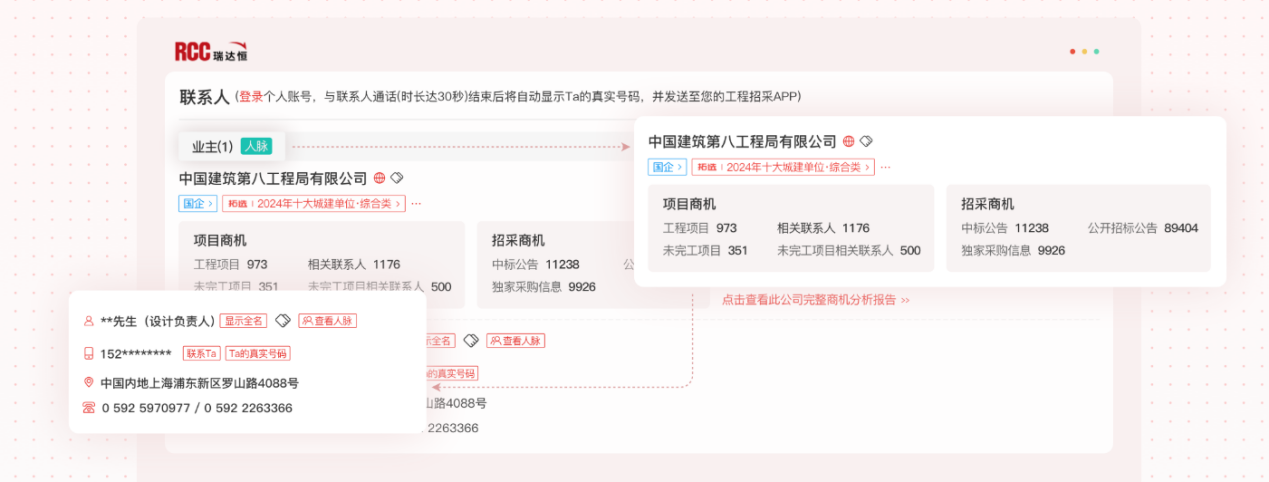This screenshot has width=1269, height=482.
Task: Click the 项目商机 heading in the background panel
Action: click(220, 240)
